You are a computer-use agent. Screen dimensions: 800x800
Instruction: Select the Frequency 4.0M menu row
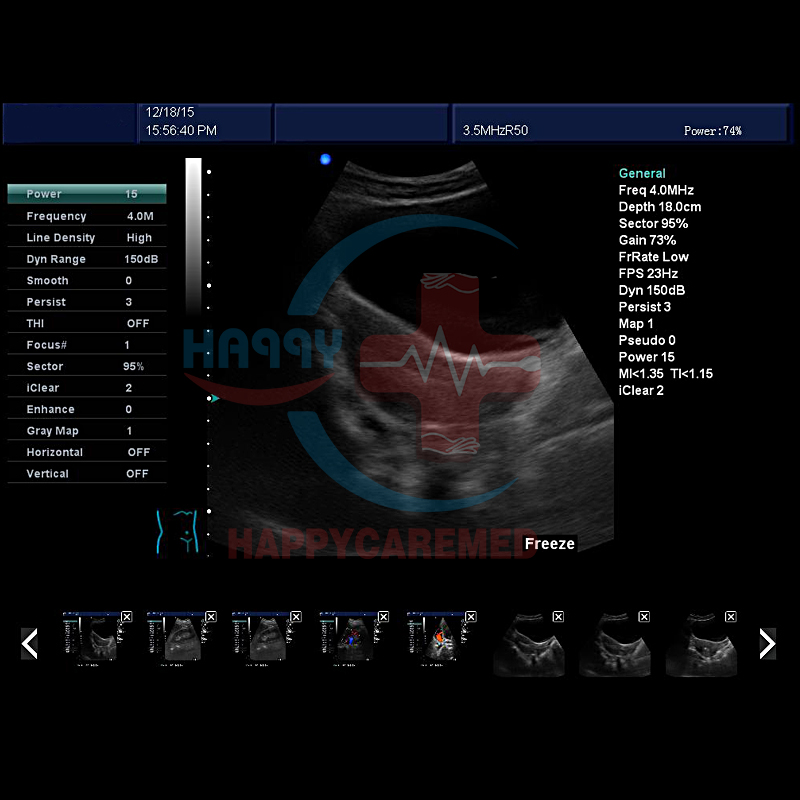[x=87, y=216]
